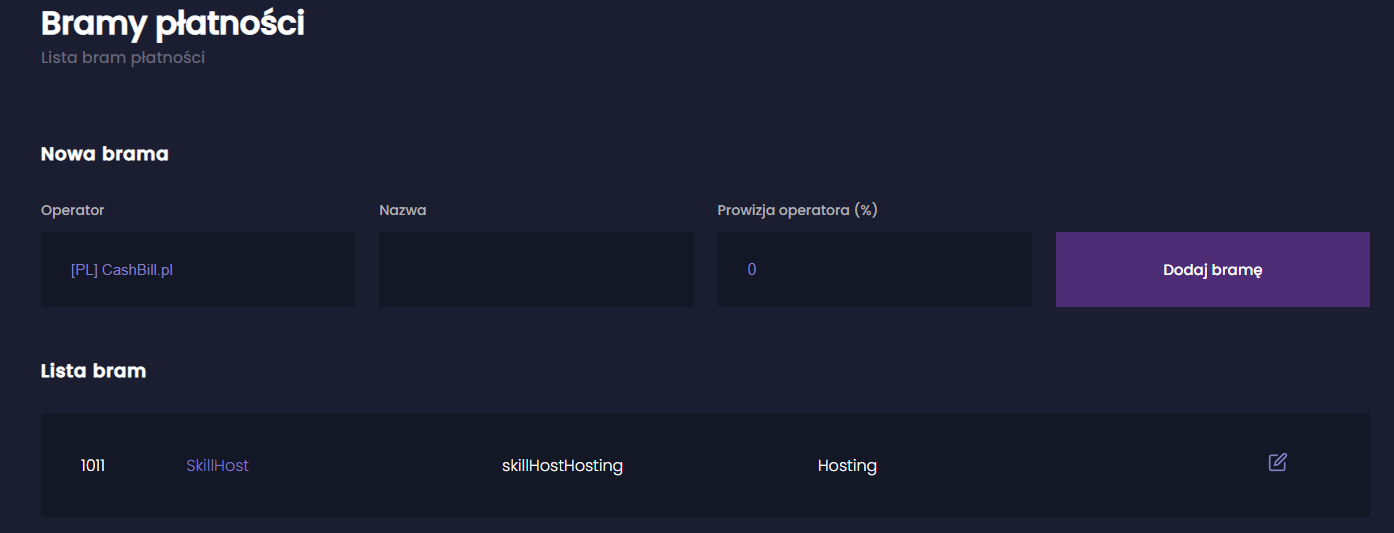Open the Operator dropdown
Viewport: 1394px width, 533px height.
pos(198,270)
